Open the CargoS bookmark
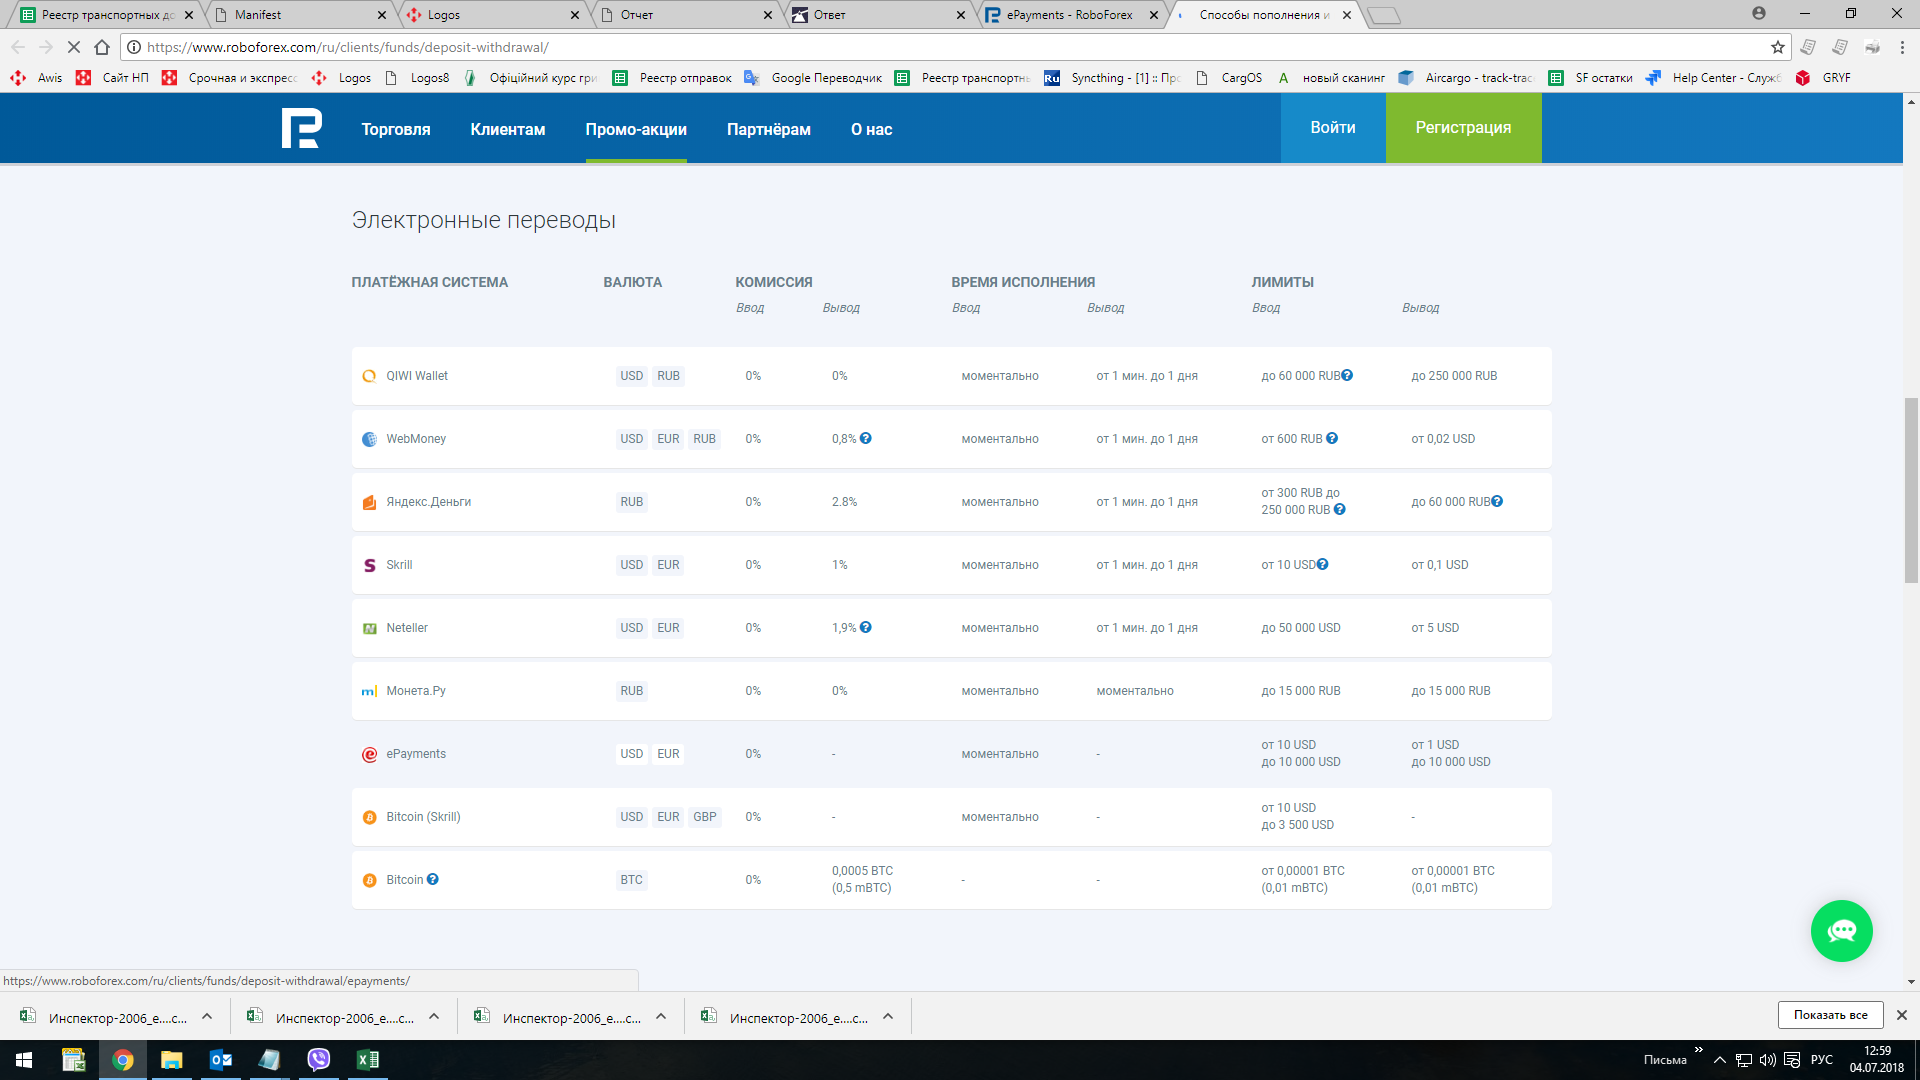The height and width of the screenshot is (1080, 1920). click(1230, 78)
